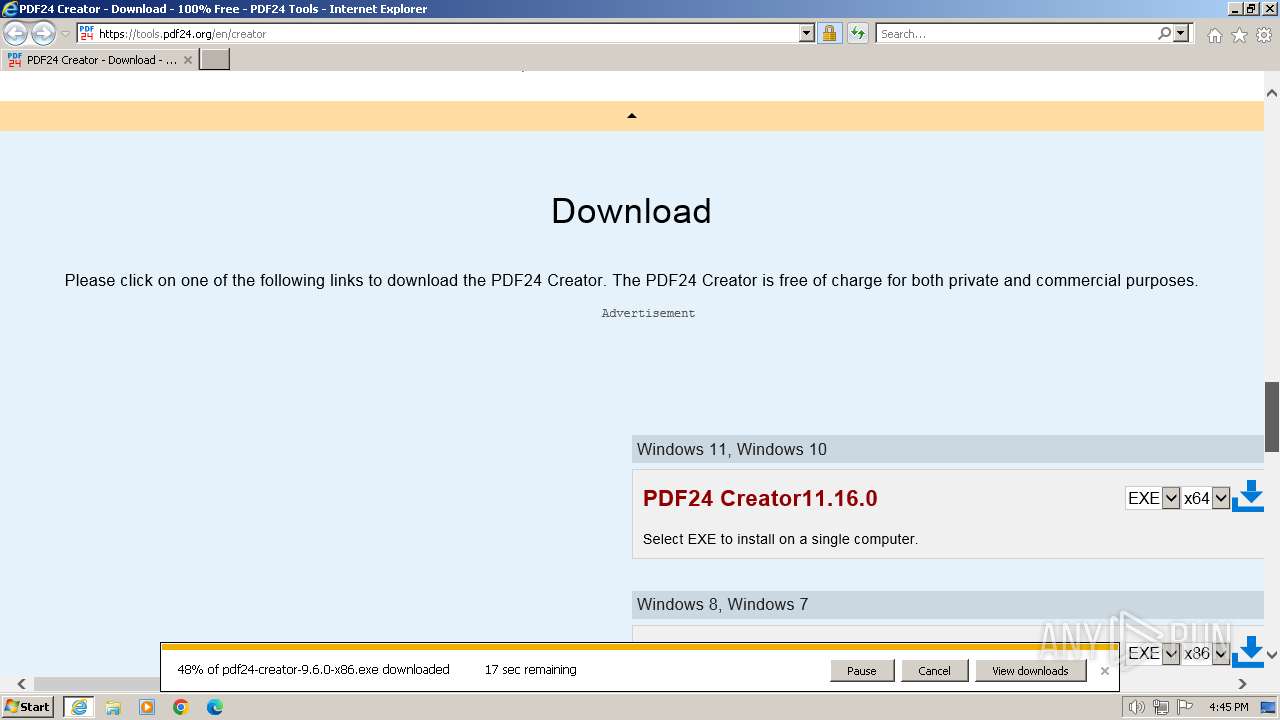Open EXE format dropdown in Windows 8 section
The height and width of the screenshot is (720, 1280).
coord(1153,653)
